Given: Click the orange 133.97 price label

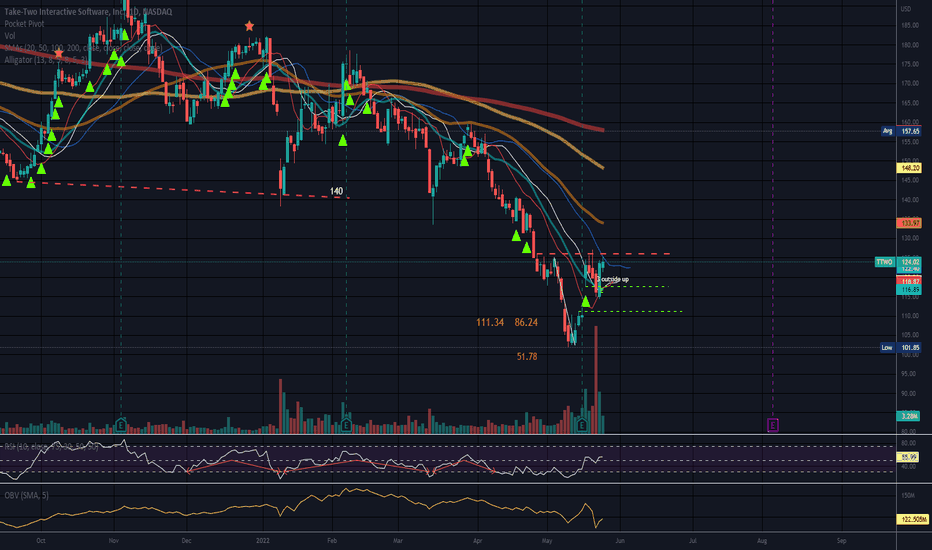Looking at the screenshot, I should pyautogui.click(x=909, y=223).
